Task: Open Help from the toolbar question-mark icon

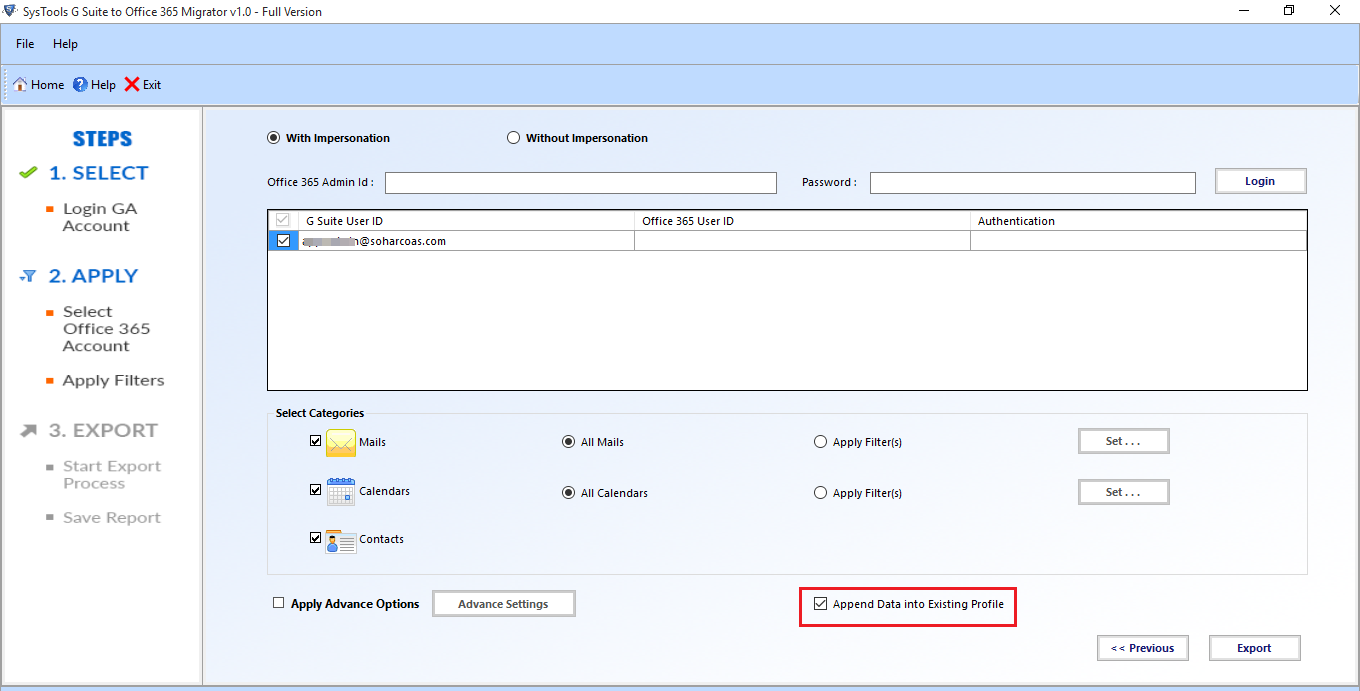Action: (x=80, y=85)
